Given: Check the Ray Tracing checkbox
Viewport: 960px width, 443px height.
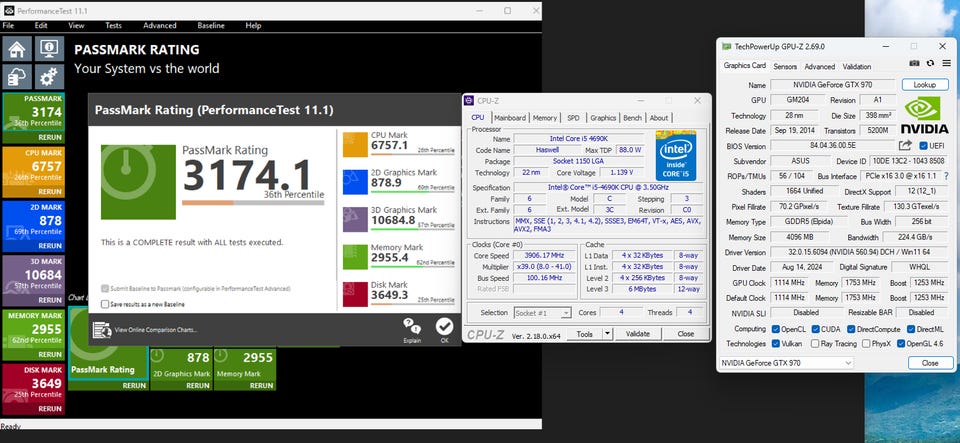Looking at the screenshot, I should pos(815,344).
